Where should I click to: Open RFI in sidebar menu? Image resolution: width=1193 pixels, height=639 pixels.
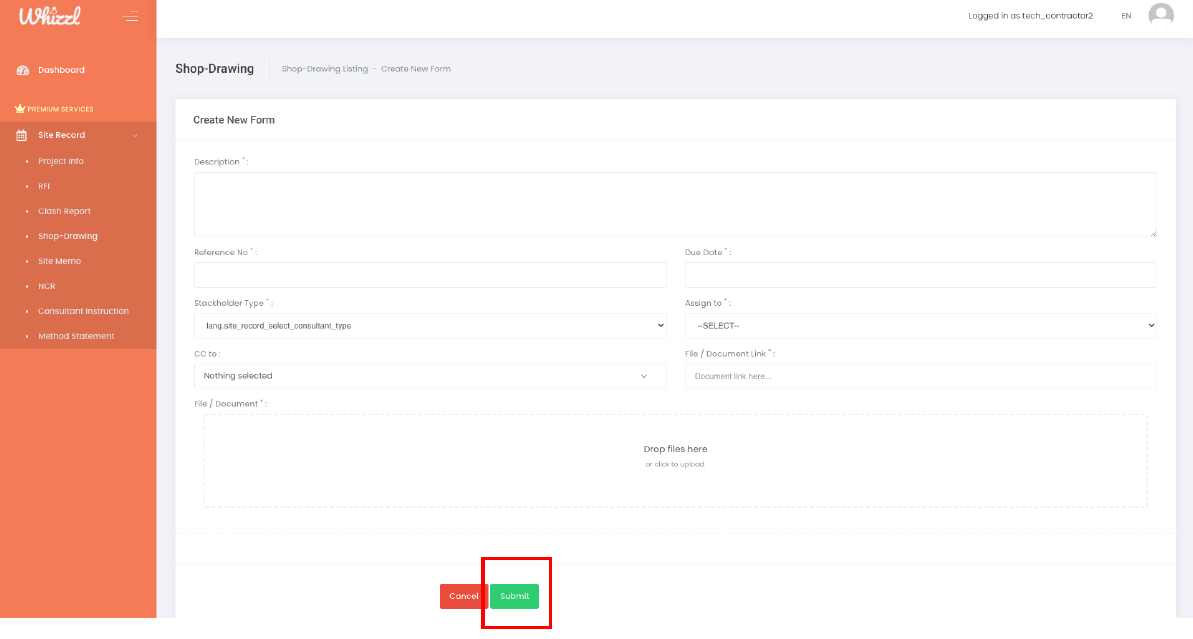click(x=44, y=186)
